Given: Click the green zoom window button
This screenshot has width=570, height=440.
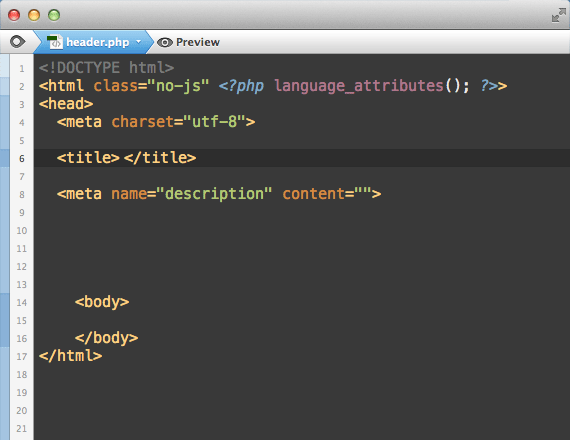Looking at the screenshot, I should (x=54, y=15).
